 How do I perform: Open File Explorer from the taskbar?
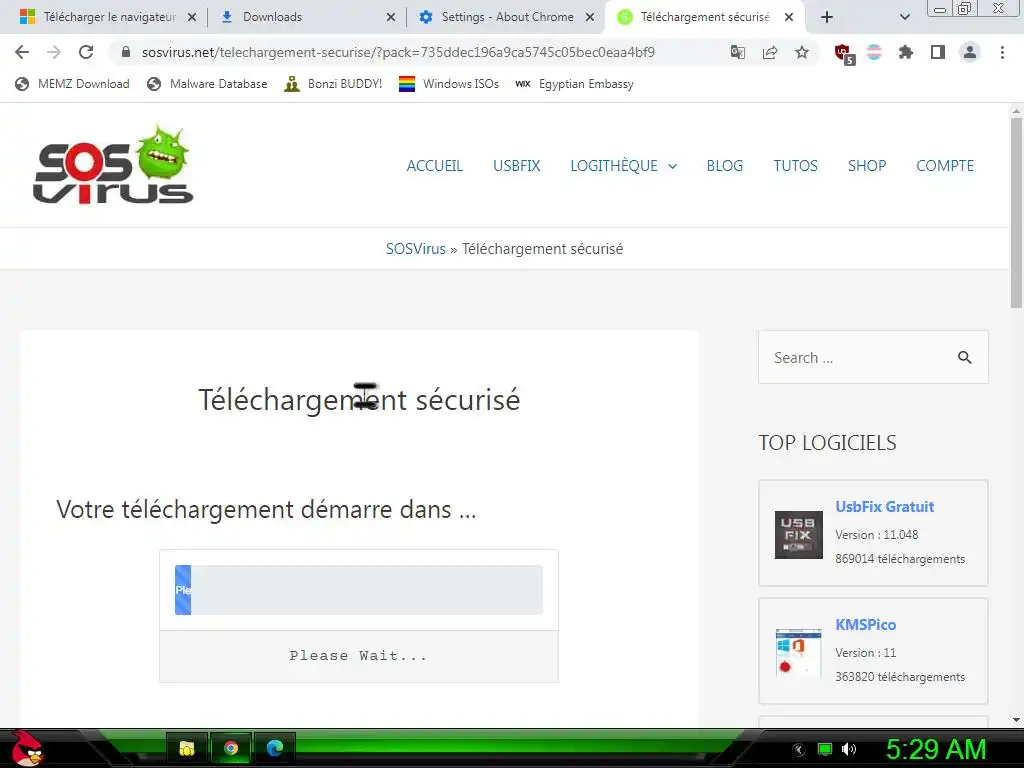click(187, 748)
